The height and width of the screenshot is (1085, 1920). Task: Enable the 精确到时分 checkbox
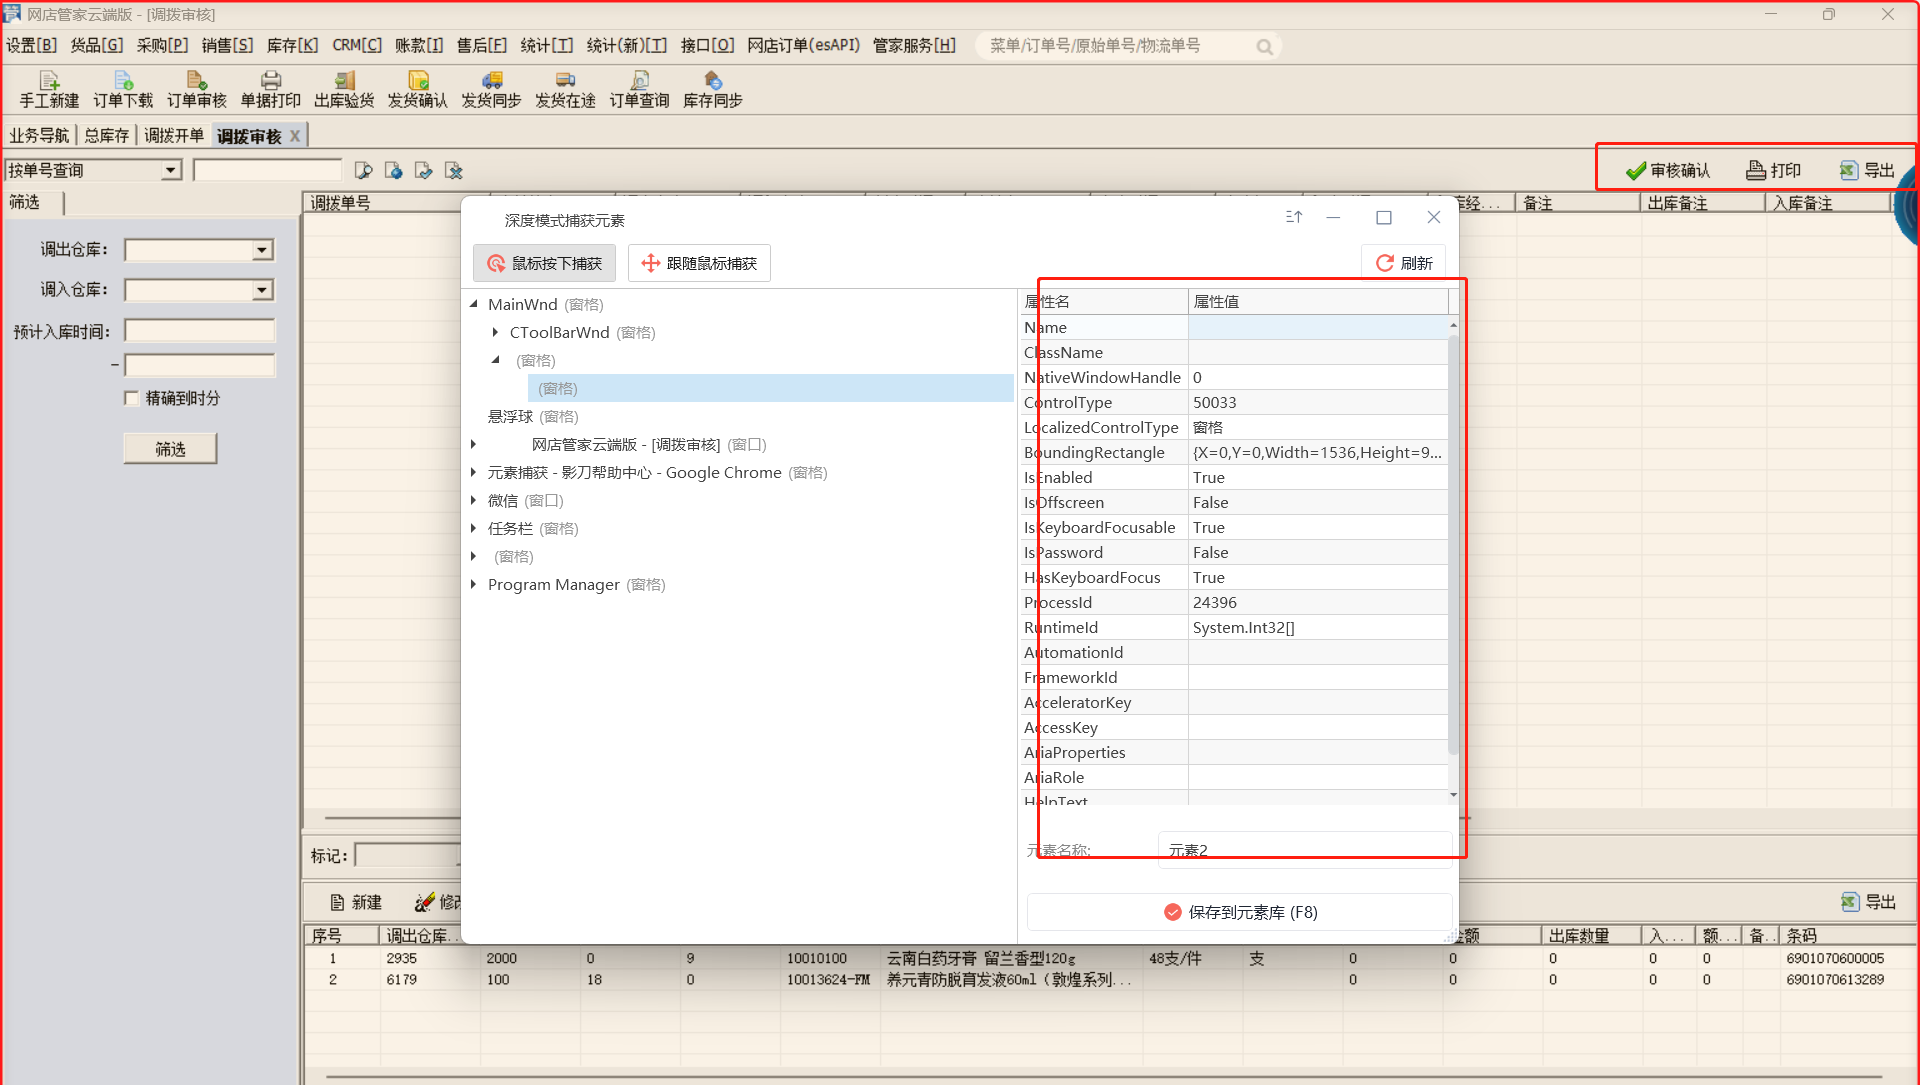click(x=132, y=399)
